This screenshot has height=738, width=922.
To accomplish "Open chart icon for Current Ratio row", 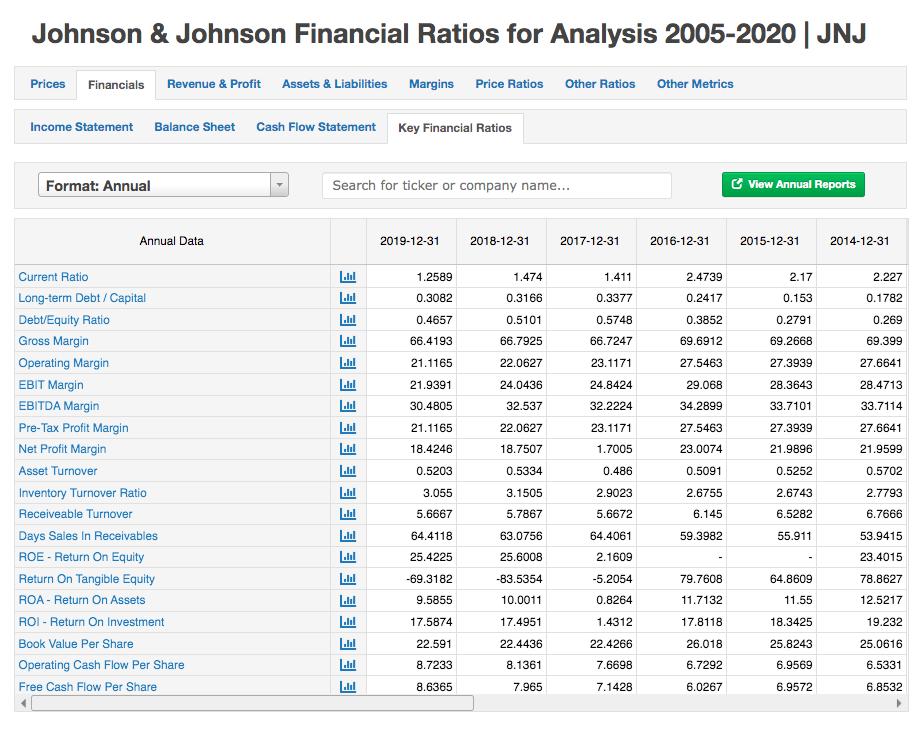I will click(x=348, y=276).
